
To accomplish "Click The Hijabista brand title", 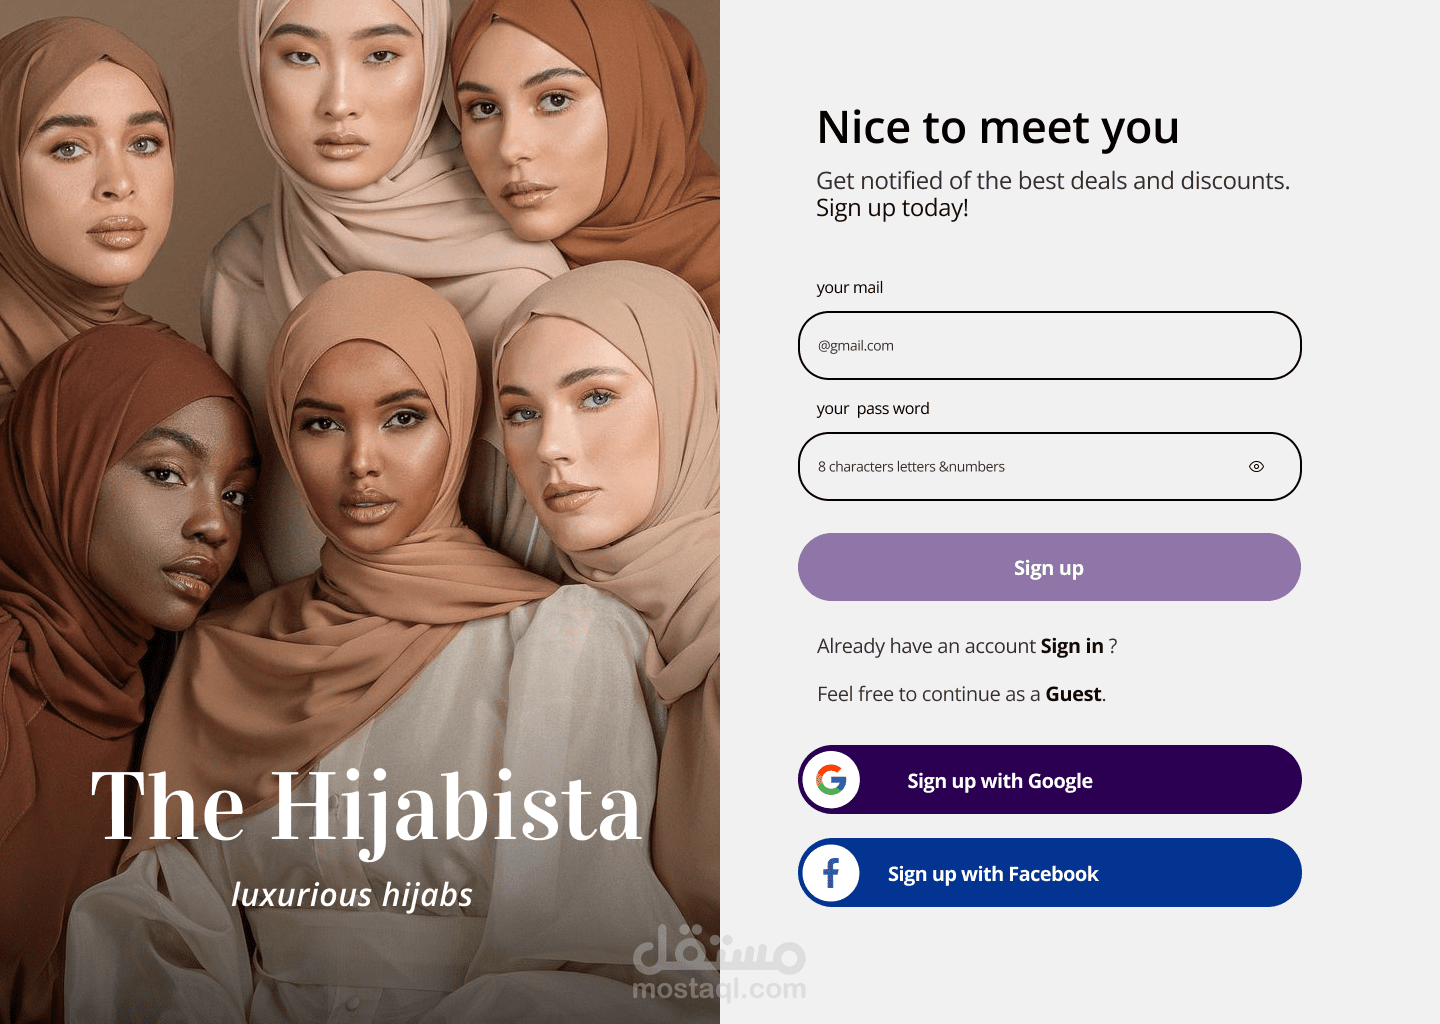I will 366,808.
